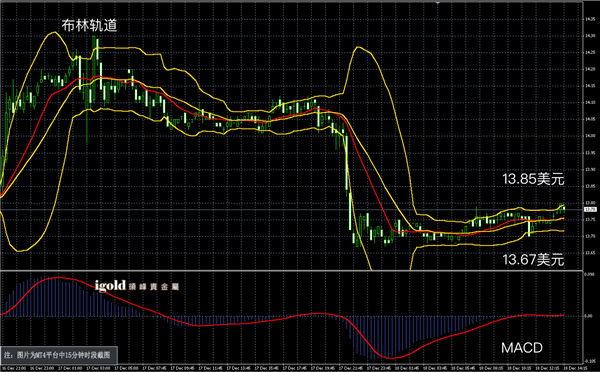The width and height of the screenshot is (600, 372).
Task: Select the current price tag on price axis
Action: (x=590, y=210)
